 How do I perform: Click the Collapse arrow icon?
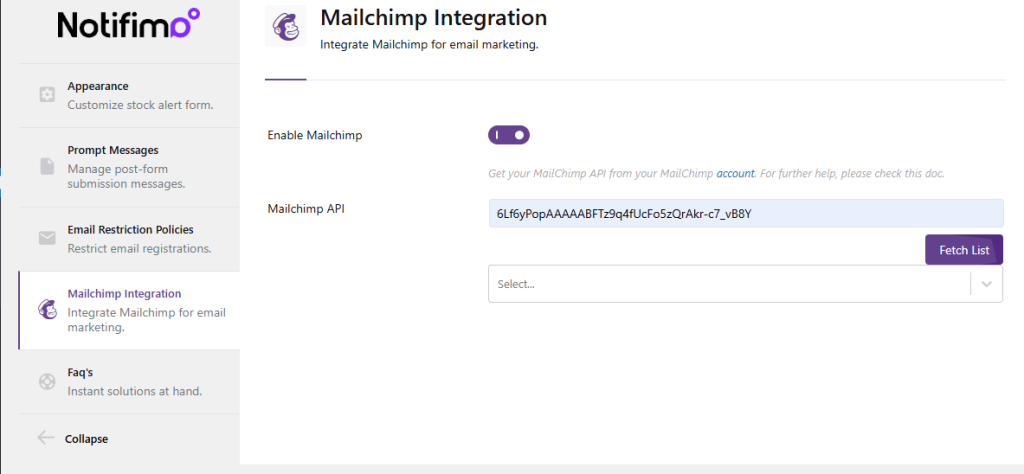46,437
